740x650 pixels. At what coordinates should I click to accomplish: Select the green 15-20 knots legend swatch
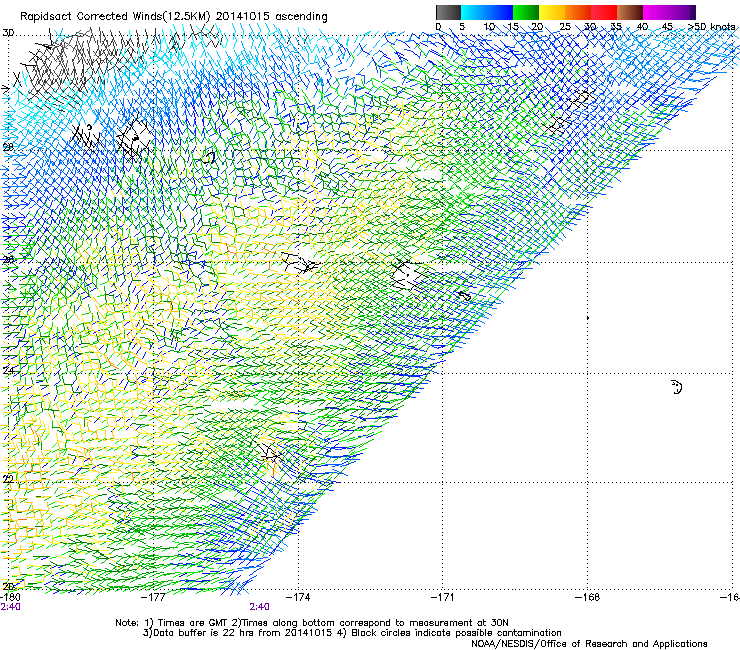click(x=526, y=12)
